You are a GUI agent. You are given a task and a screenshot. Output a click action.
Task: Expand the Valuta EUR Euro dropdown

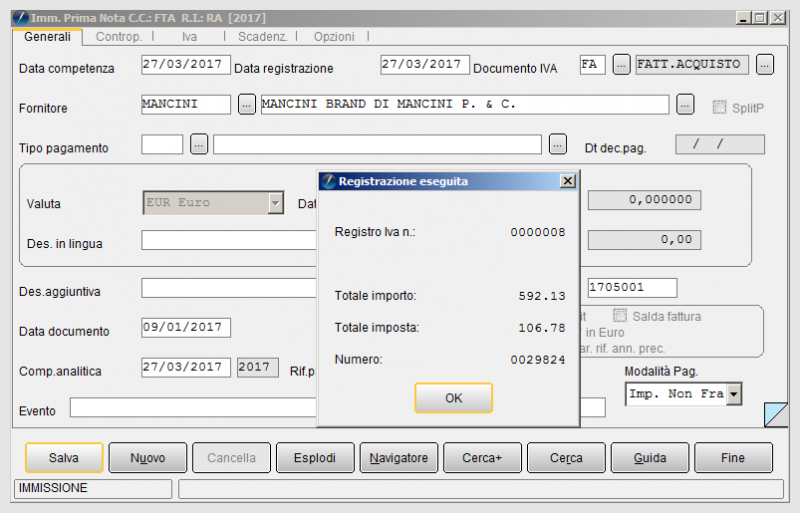tap(276, 203)
